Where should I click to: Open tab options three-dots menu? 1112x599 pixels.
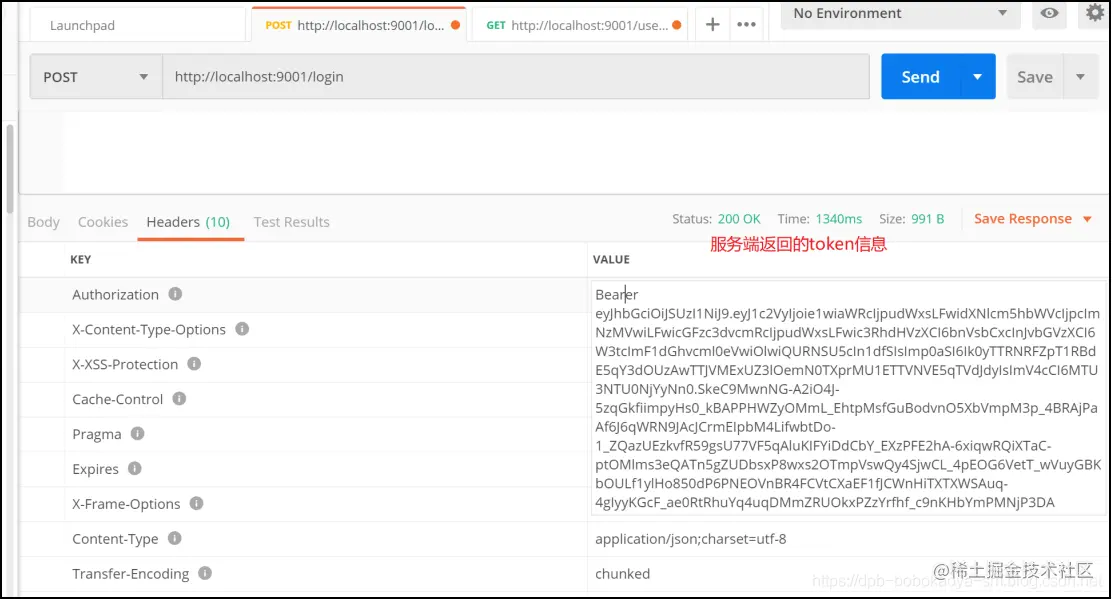tap(746, 25)
